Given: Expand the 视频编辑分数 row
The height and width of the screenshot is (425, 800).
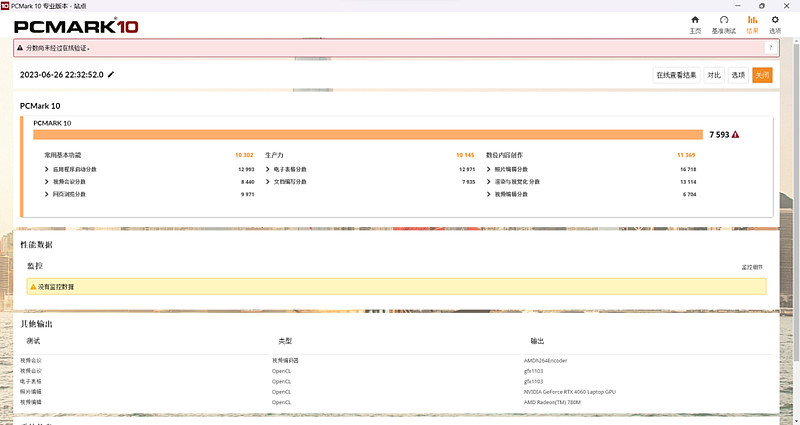Looking at the screenshot, I should coord(488,194).
